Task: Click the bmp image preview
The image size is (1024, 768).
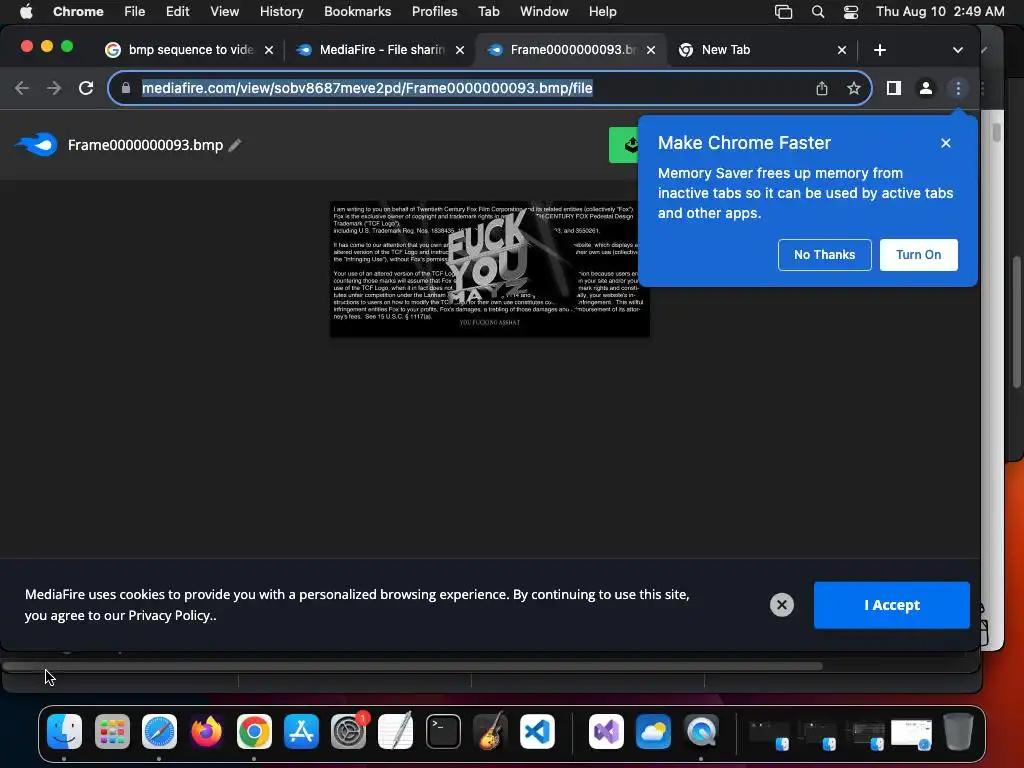Action: (x=489, y=269)
